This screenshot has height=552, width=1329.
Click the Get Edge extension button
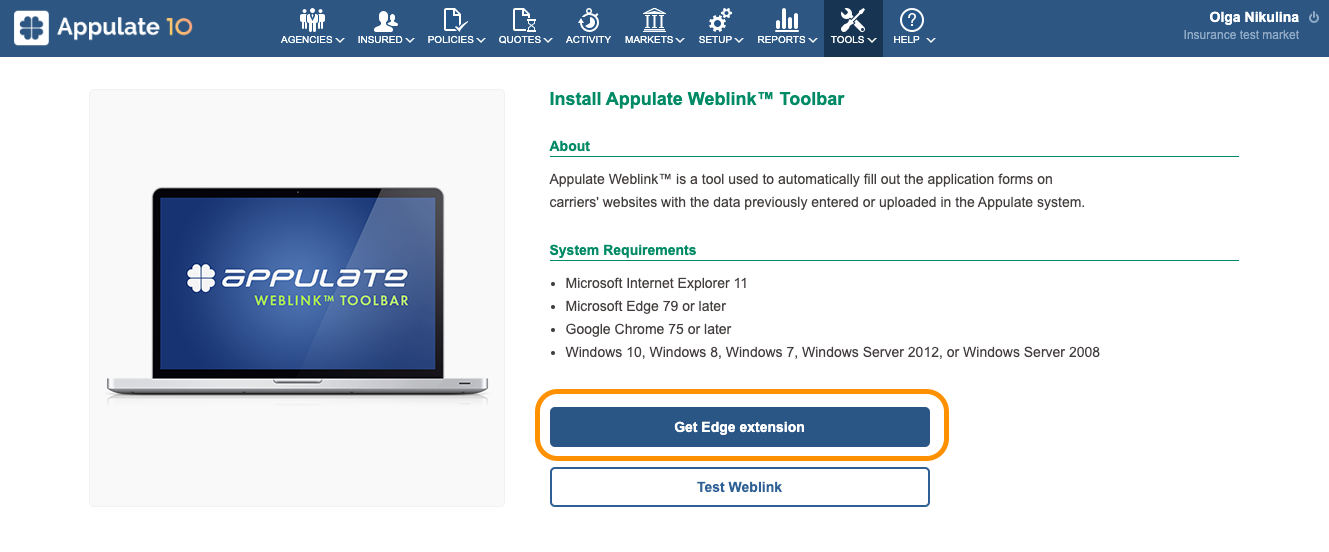740,427
